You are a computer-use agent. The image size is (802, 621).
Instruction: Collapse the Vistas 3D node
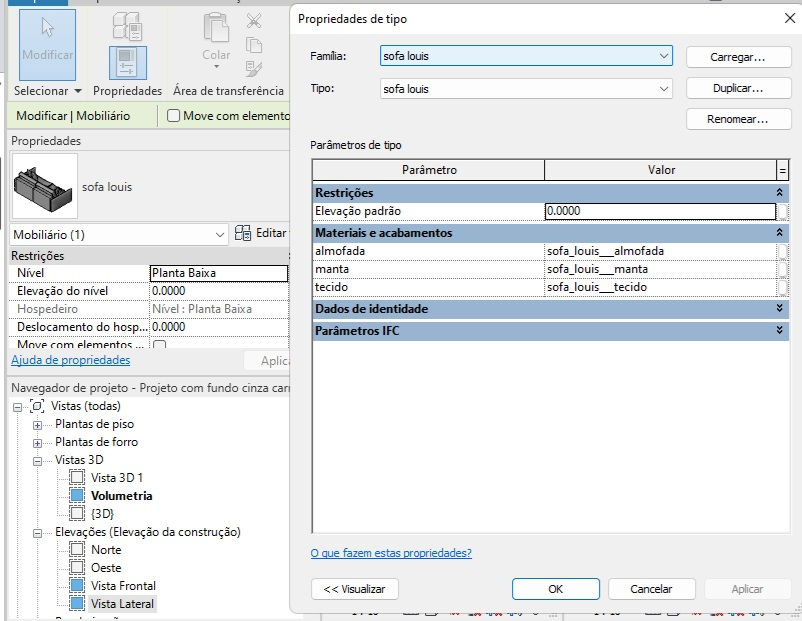point(37,461)
